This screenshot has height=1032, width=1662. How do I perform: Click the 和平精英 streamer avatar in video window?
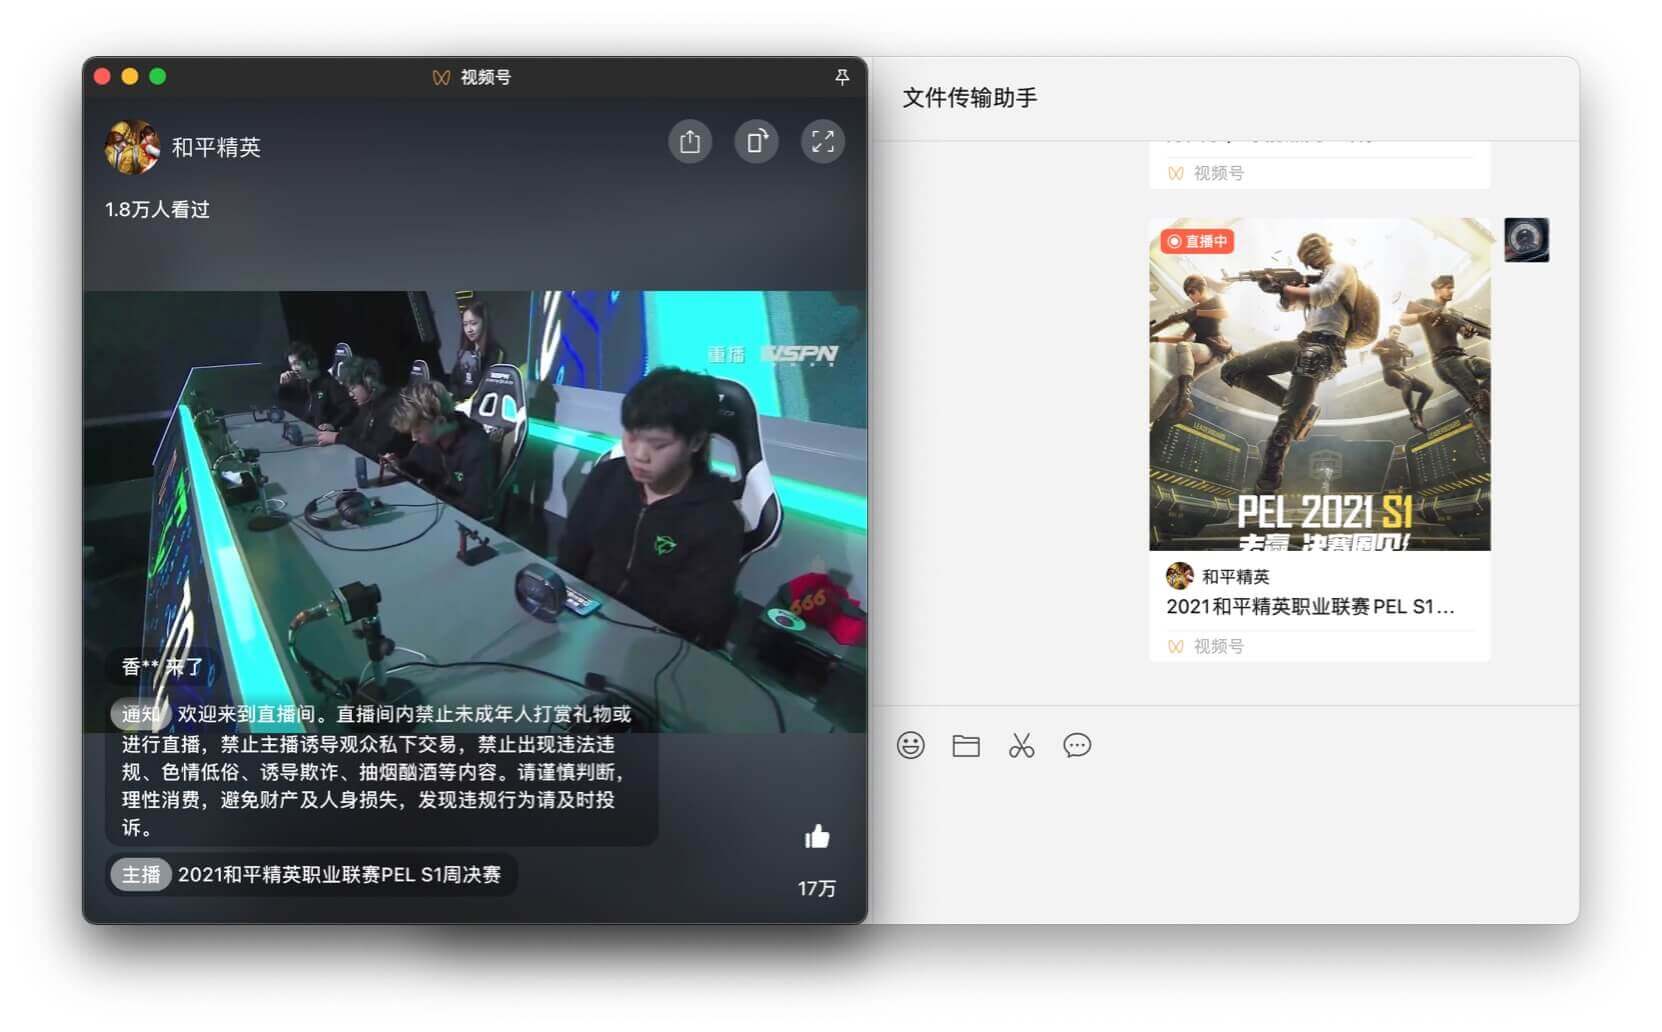132,147
